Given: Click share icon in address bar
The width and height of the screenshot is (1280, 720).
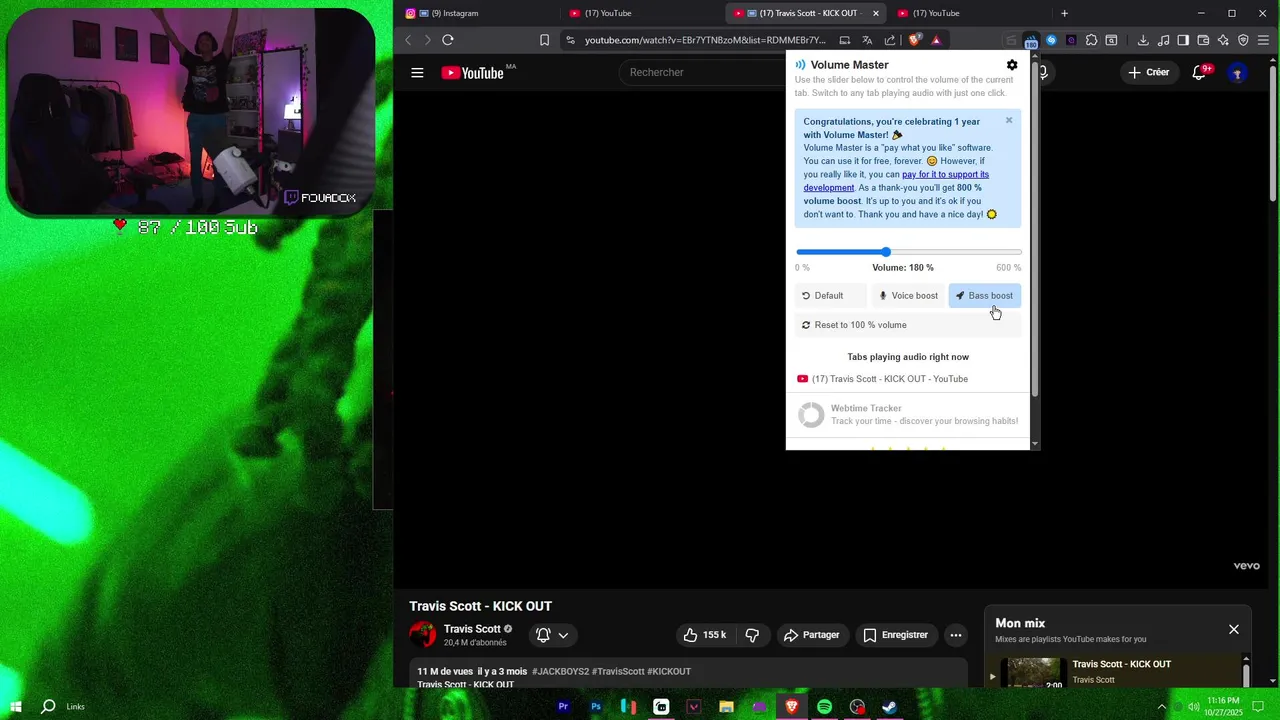Looking at the screenshot, I should tap(889, 40).
